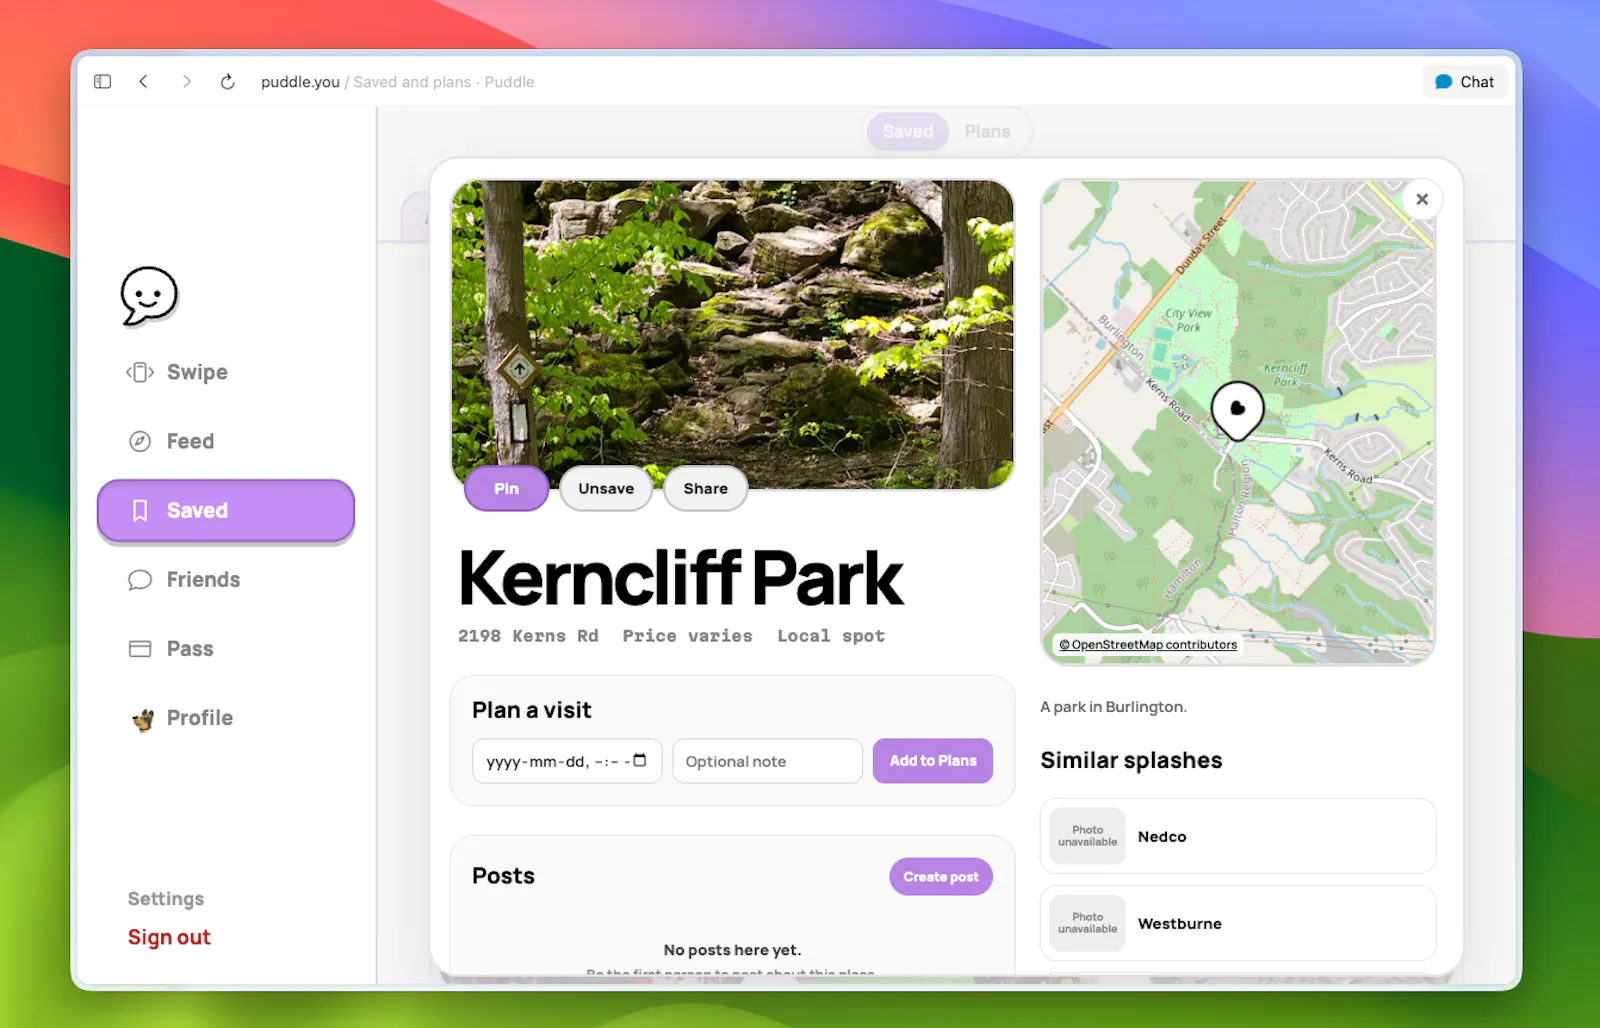Click 'No posts here yet.' message
This screenshot has width=1600, height=1028.
[x=733, y=951]
